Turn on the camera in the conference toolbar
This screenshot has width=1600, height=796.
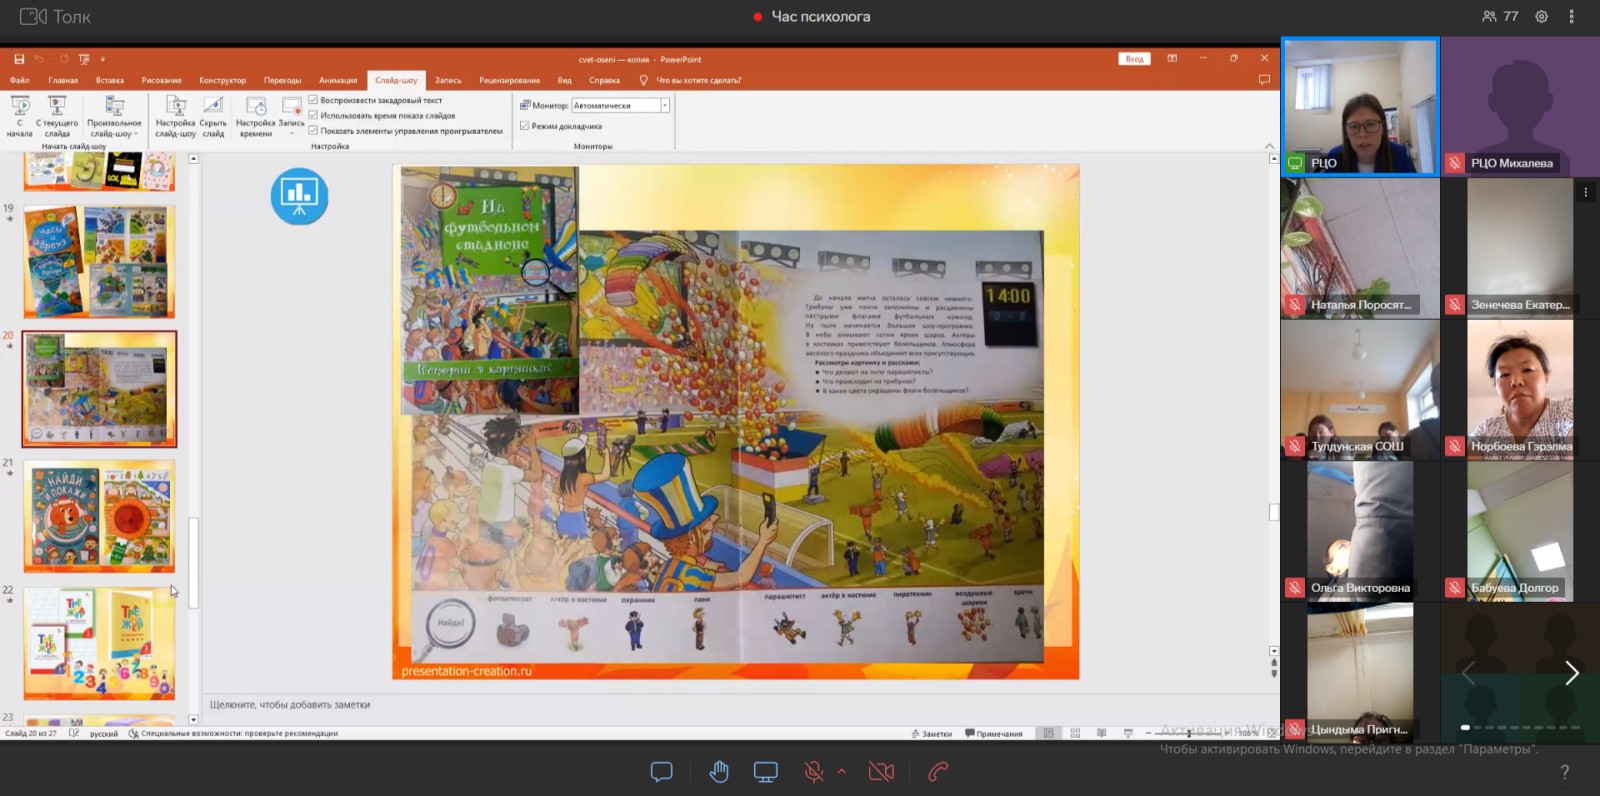[x=881, y=772]
